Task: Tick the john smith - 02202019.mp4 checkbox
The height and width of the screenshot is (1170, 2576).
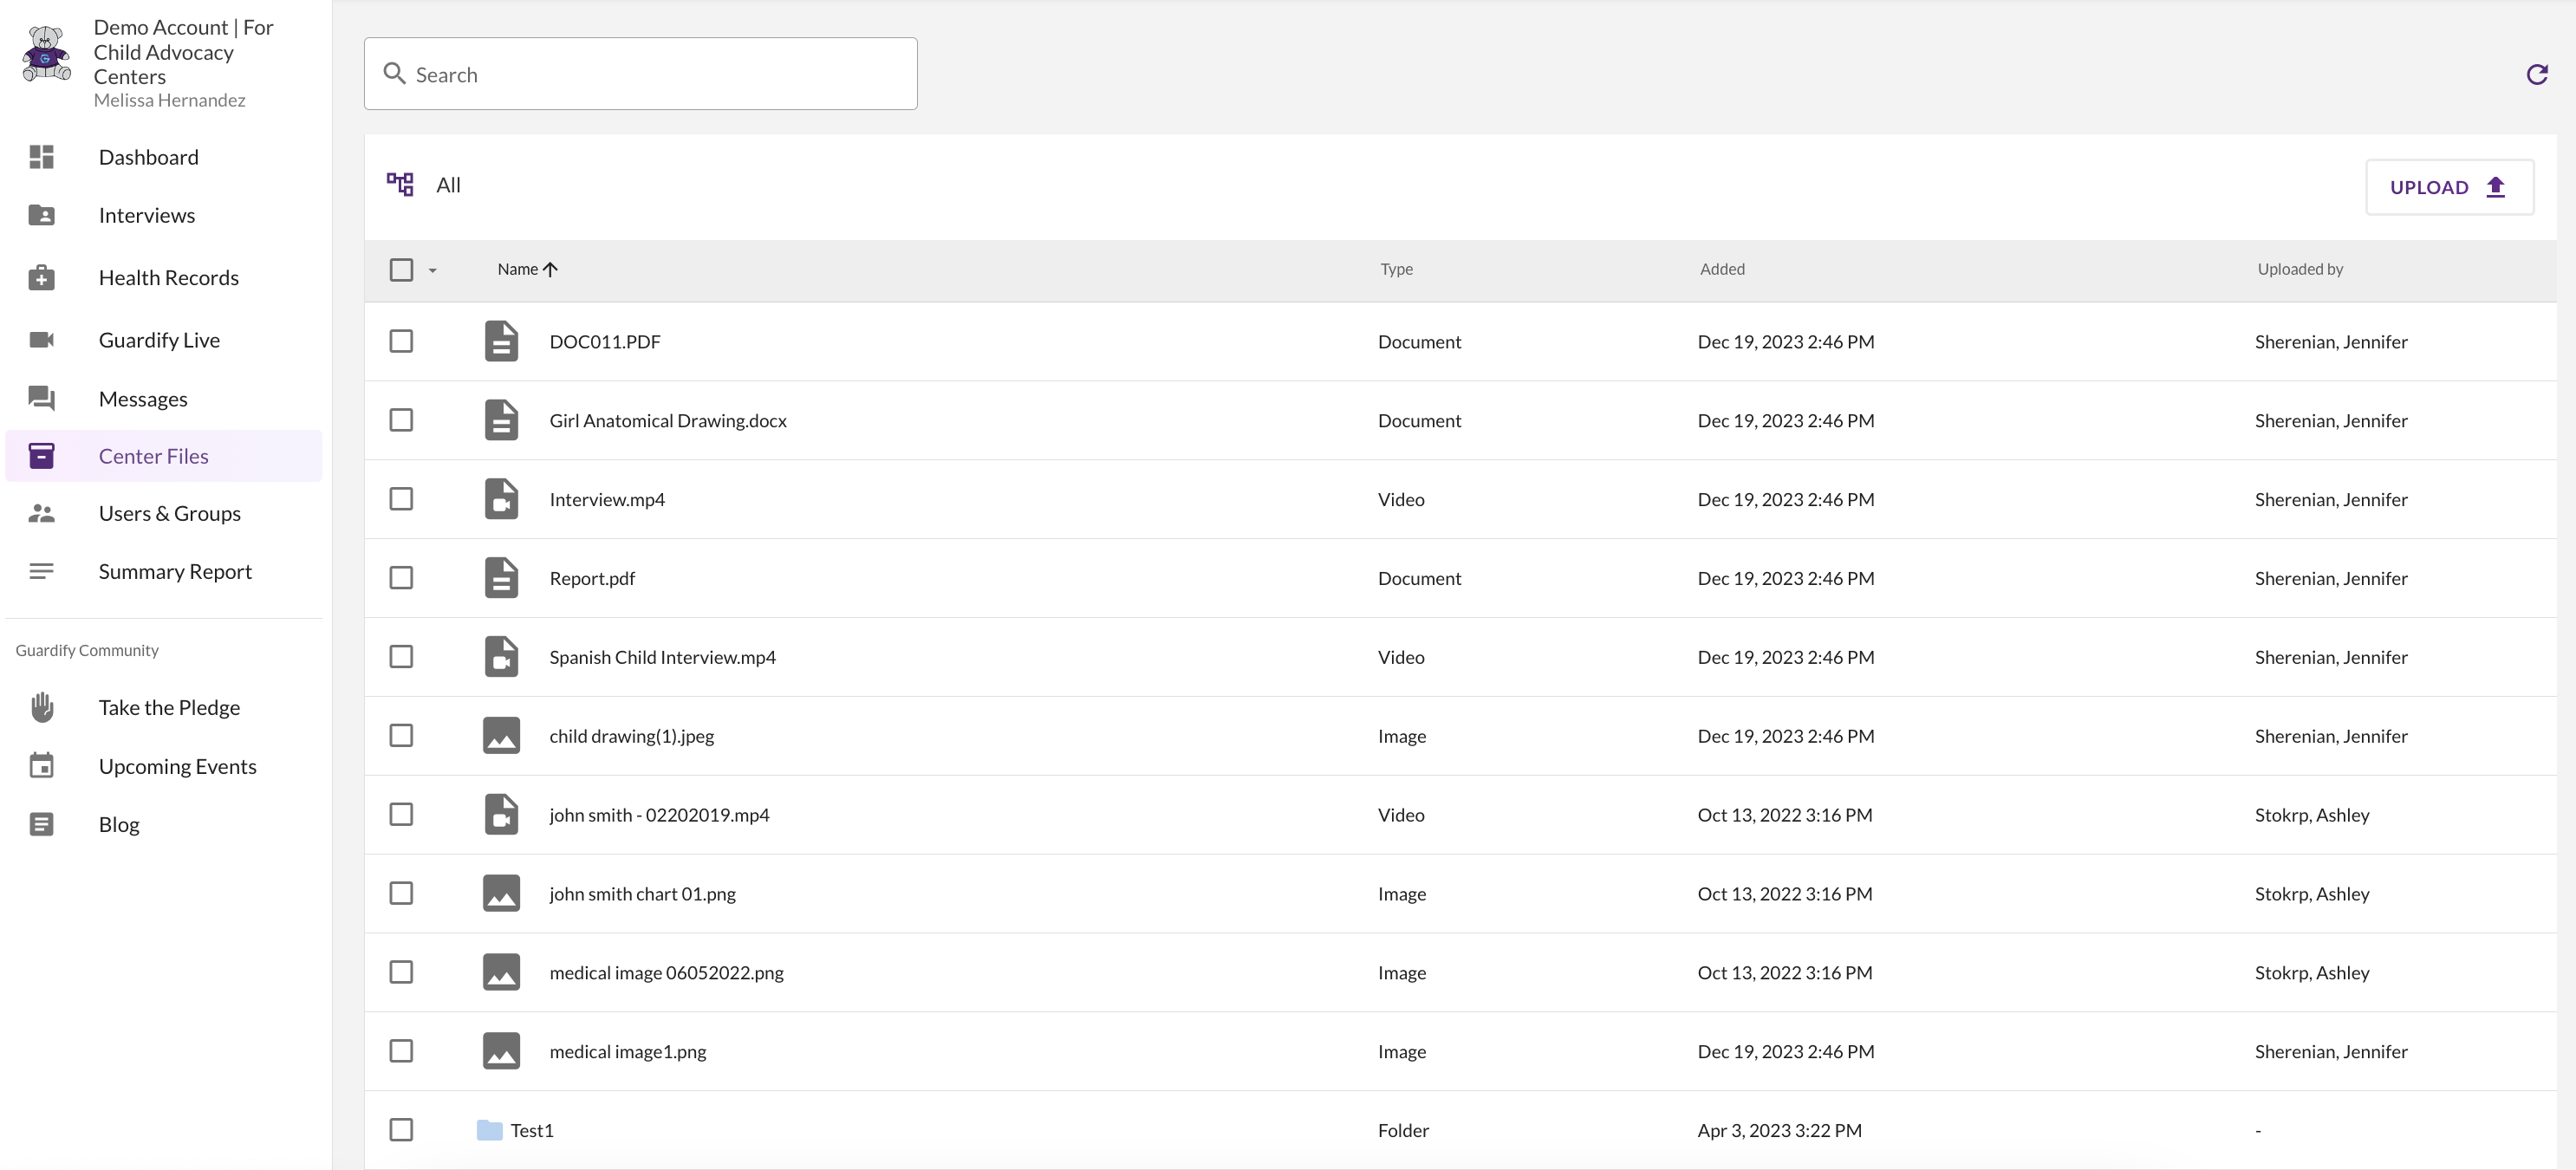Action: tap(401, 815)
